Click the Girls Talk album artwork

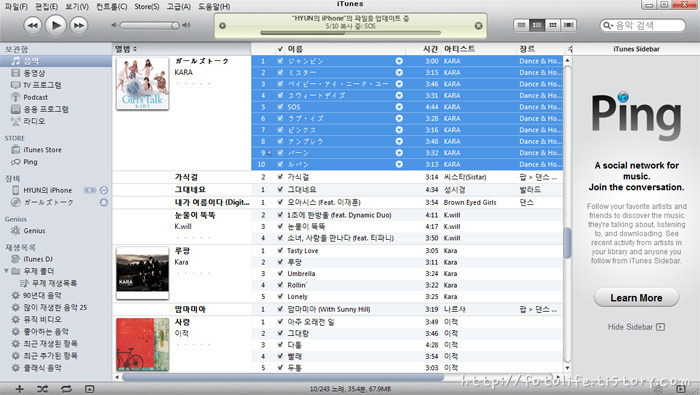142,83
